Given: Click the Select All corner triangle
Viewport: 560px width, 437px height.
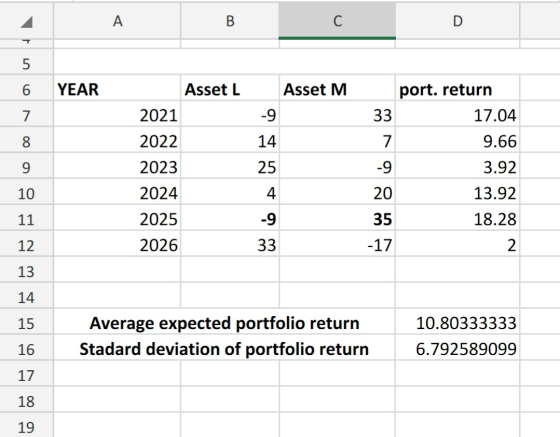Looking at the screenshot, I should (27, 21).
